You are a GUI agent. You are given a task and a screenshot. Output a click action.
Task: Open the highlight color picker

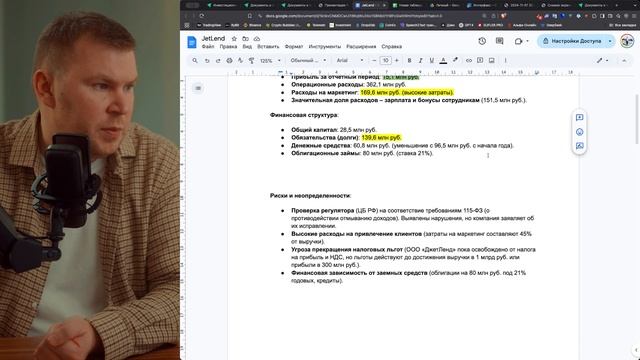456,60
